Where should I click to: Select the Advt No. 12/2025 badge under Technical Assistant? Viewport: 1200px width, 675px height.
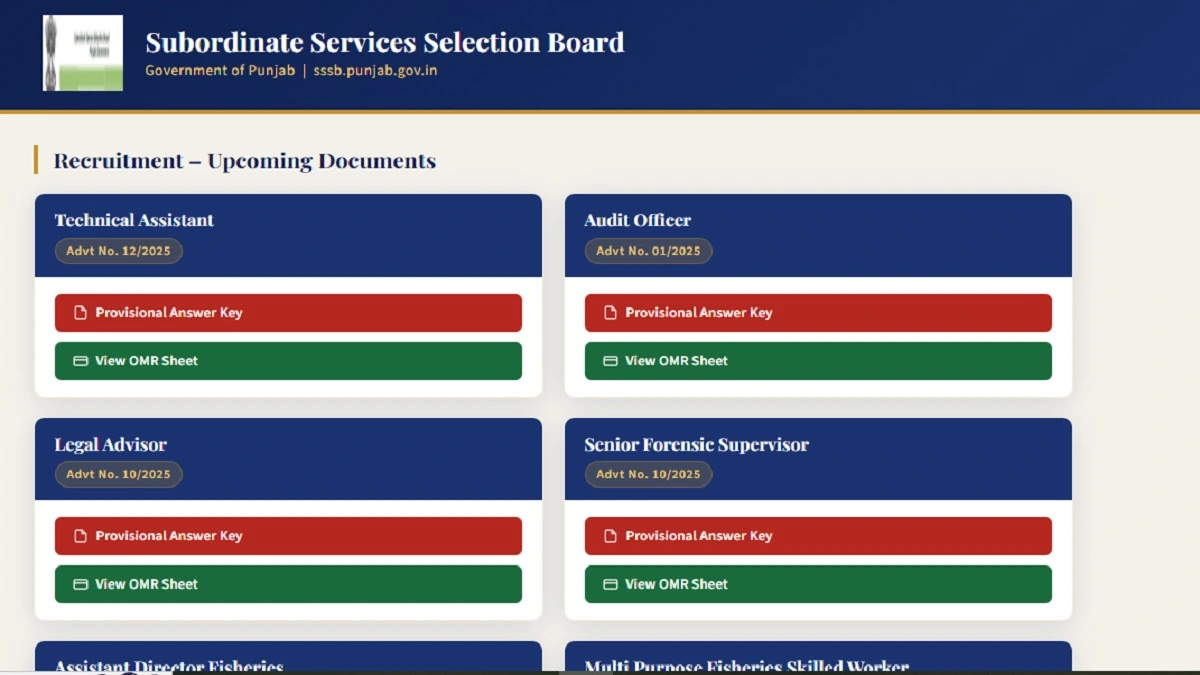(118, 251)
